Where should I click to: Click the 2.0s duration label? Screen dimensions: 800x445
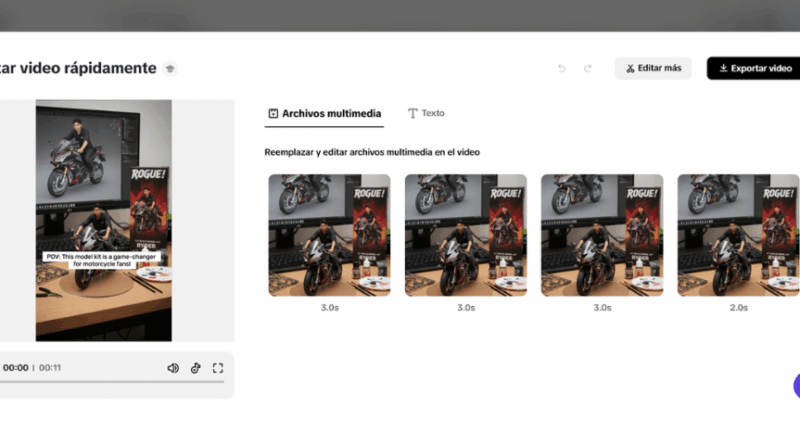pos(738,308)
